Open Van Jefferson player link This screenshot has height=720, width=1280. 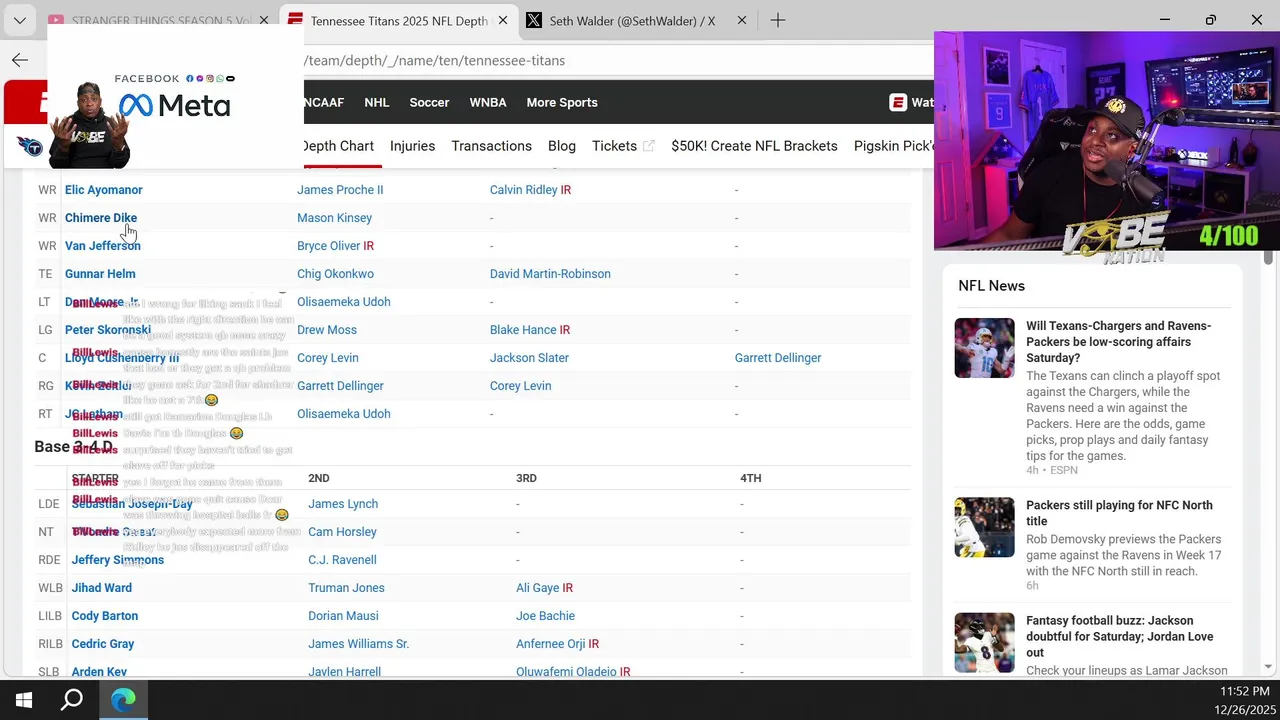[103, 246]
